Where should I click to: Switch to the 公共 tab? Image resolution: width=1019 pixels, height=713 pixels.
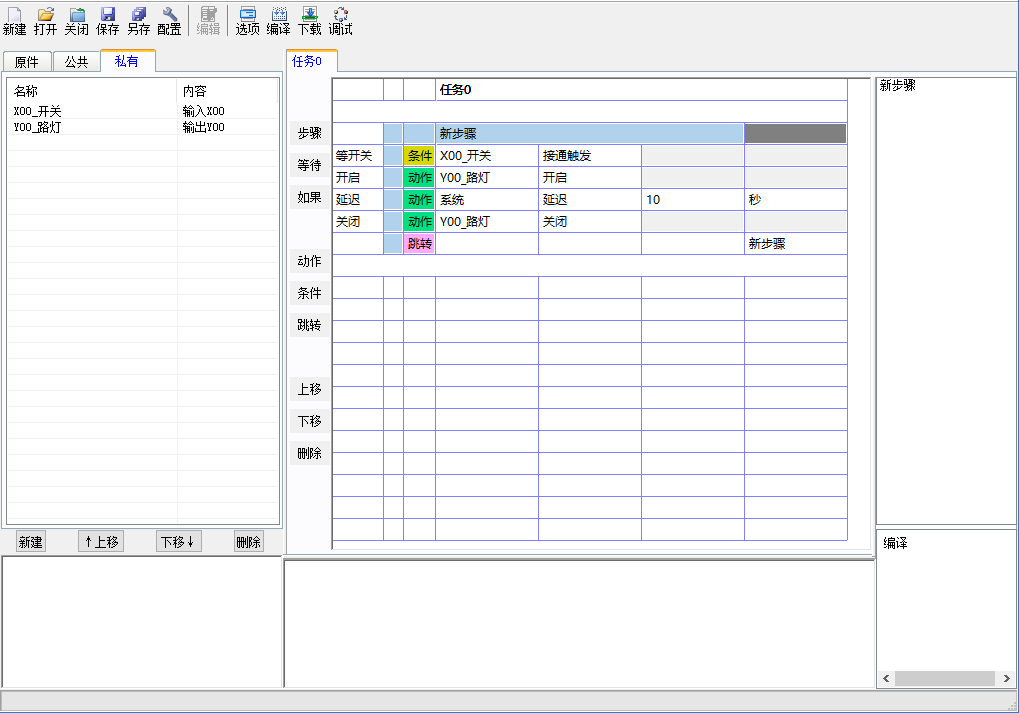pyautogui.click(x=76, y=62)
